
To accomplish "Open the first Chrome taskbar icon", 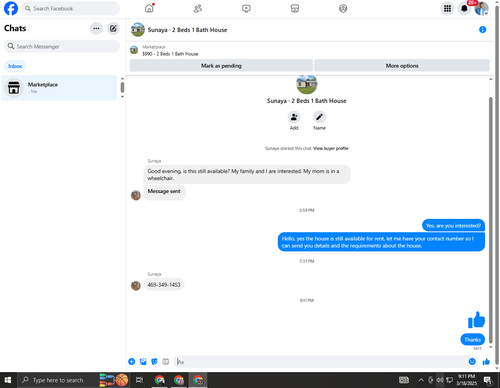I will (160, 380).
